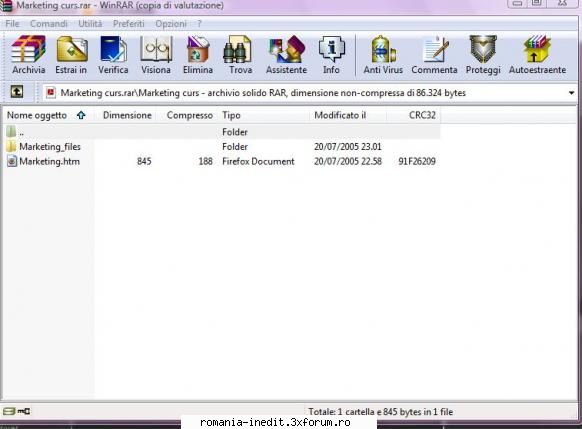The height and width of the screenshot is (429, 582).
Task: Go up one folder level button
Action: tap(17, 92)
